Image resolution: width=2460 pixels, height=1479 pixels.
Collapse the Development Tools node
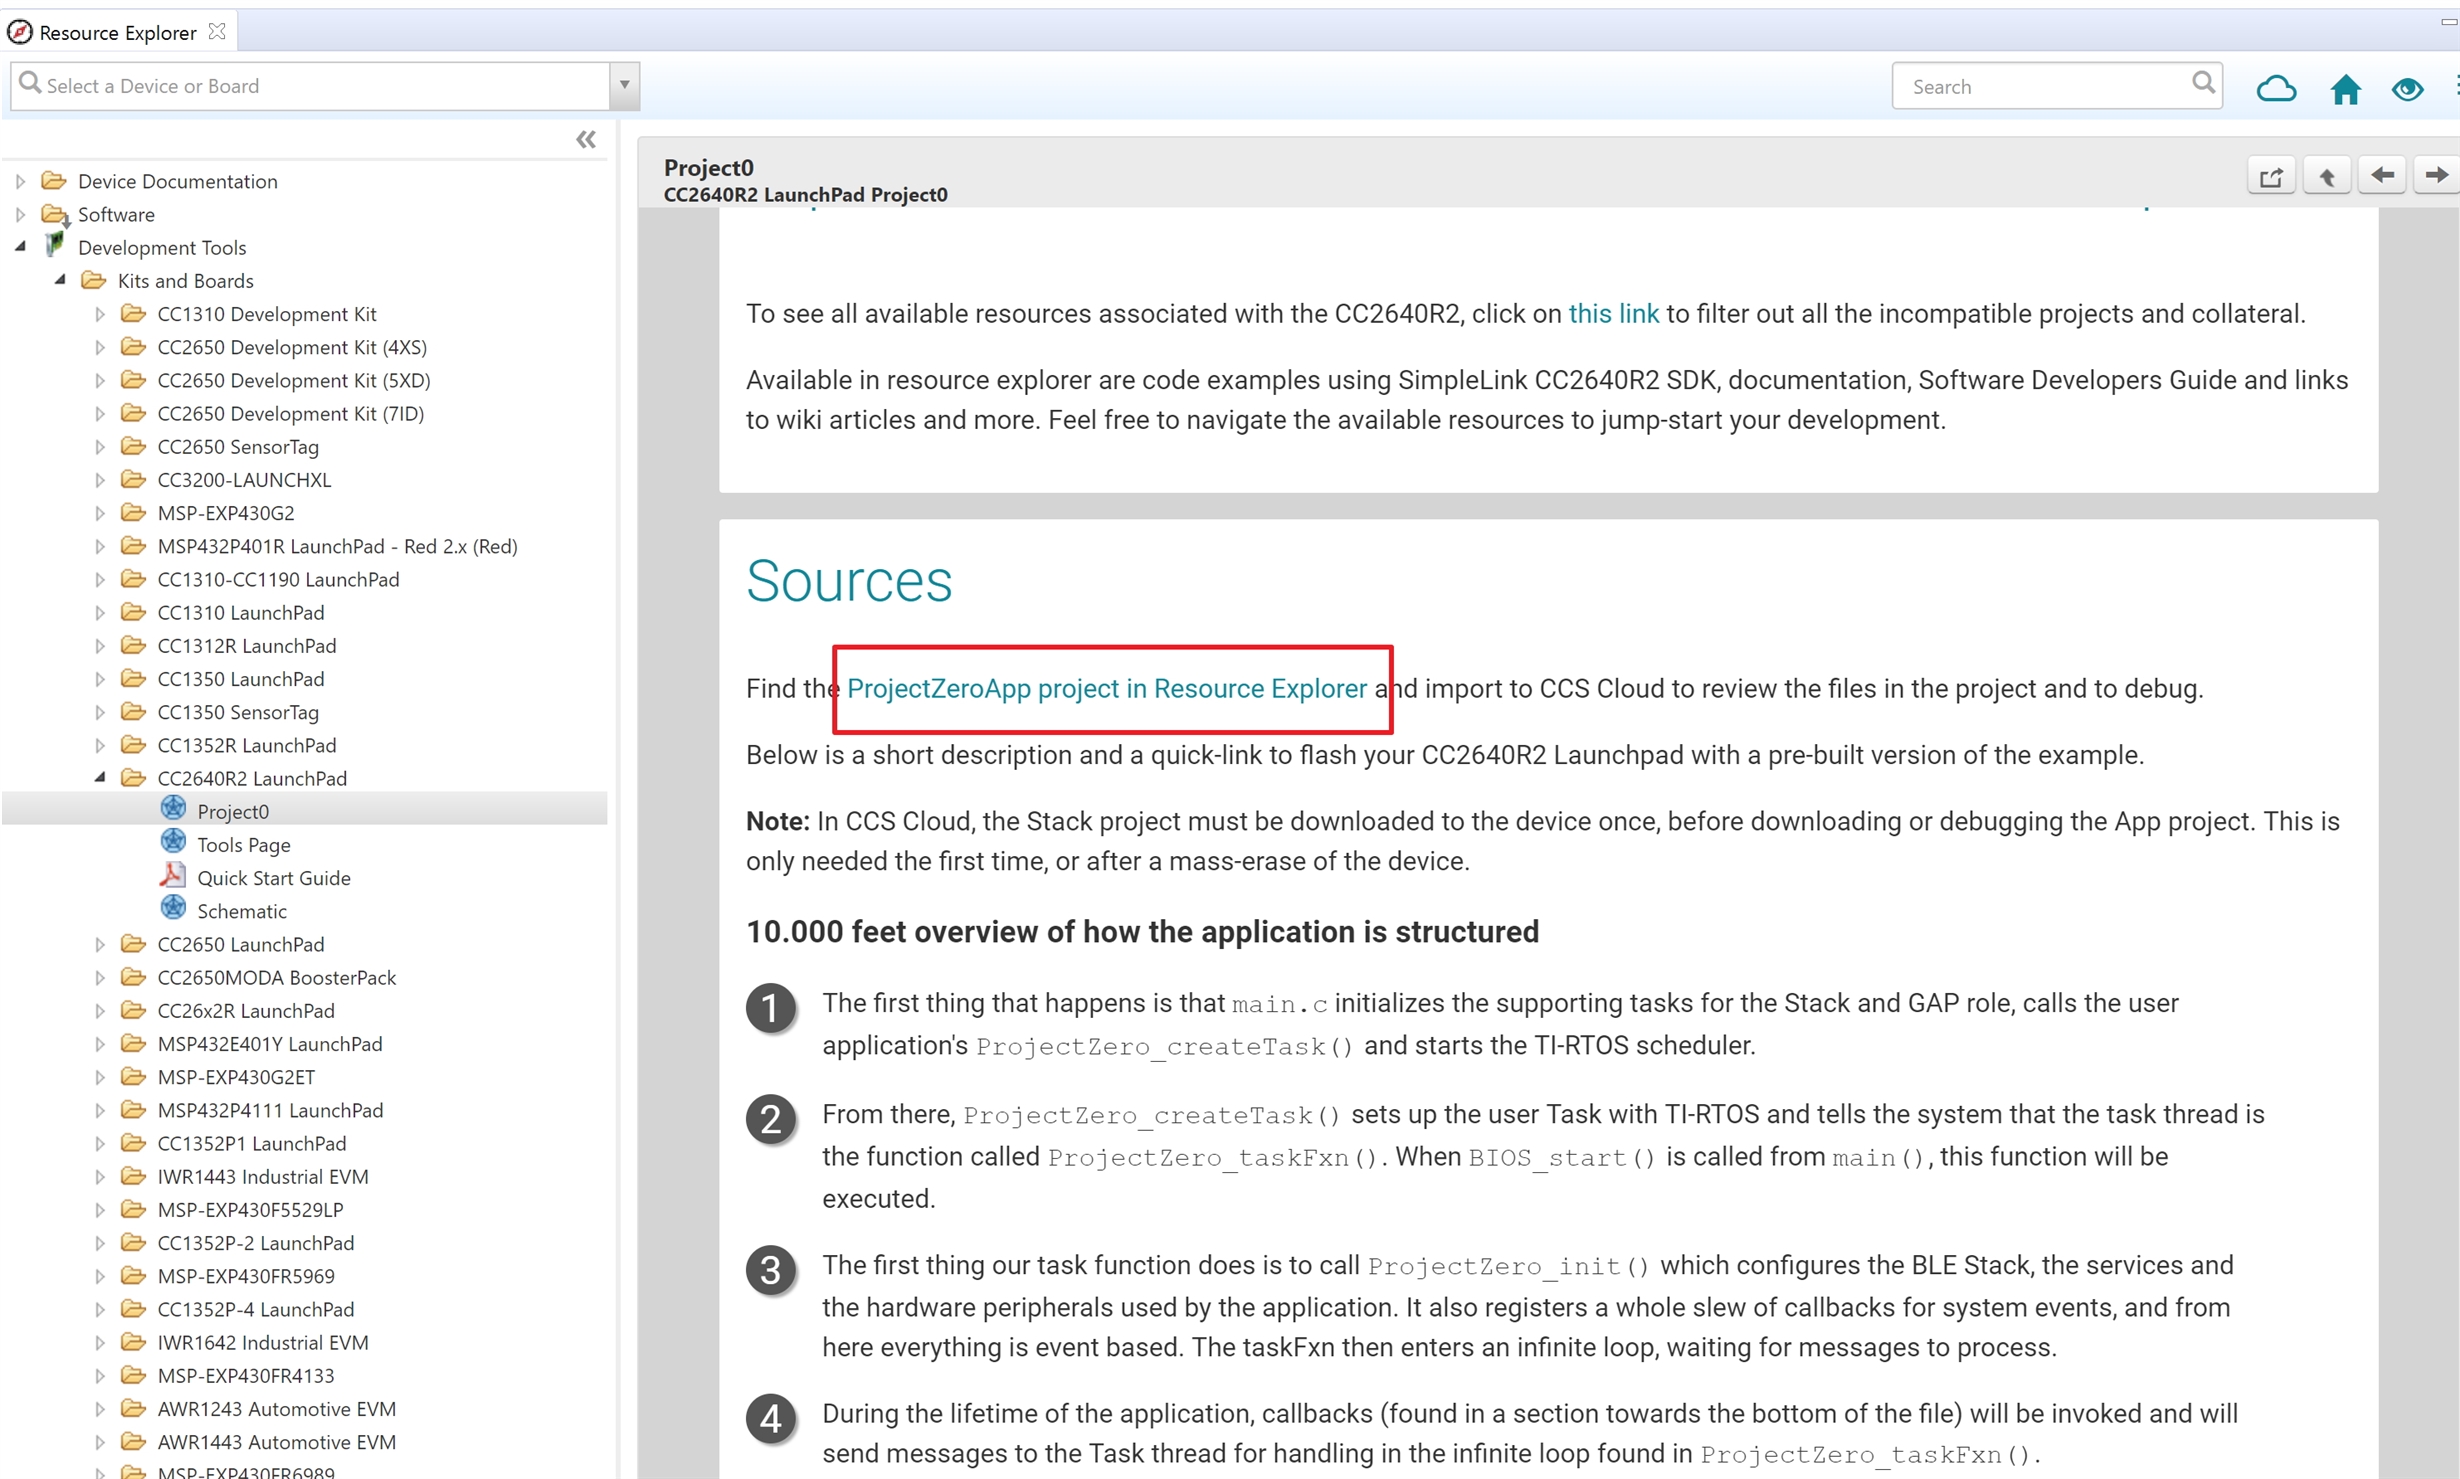tap(20, 247)
